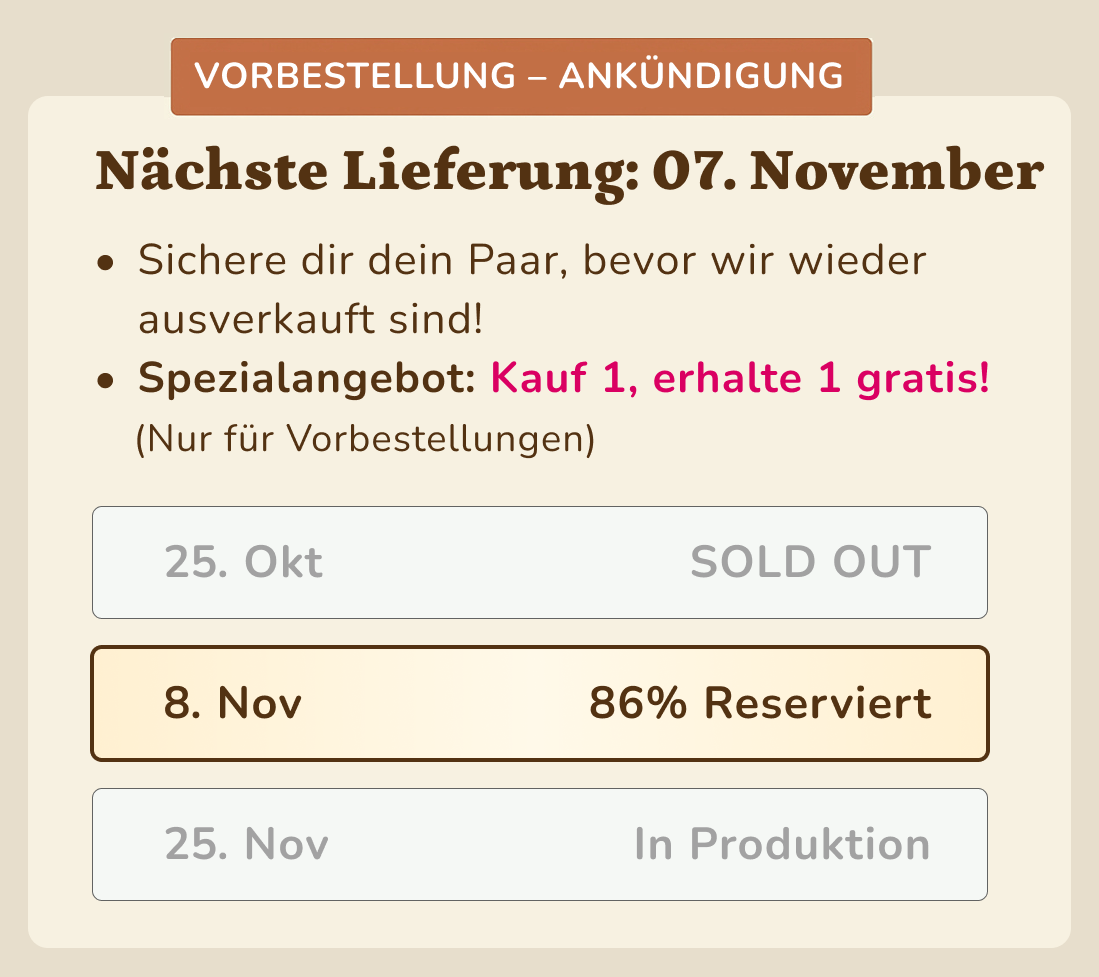1099x977 pixels.
Task: Click the Vorbestellung – Ankündigung badge
Action: point(521,77)
